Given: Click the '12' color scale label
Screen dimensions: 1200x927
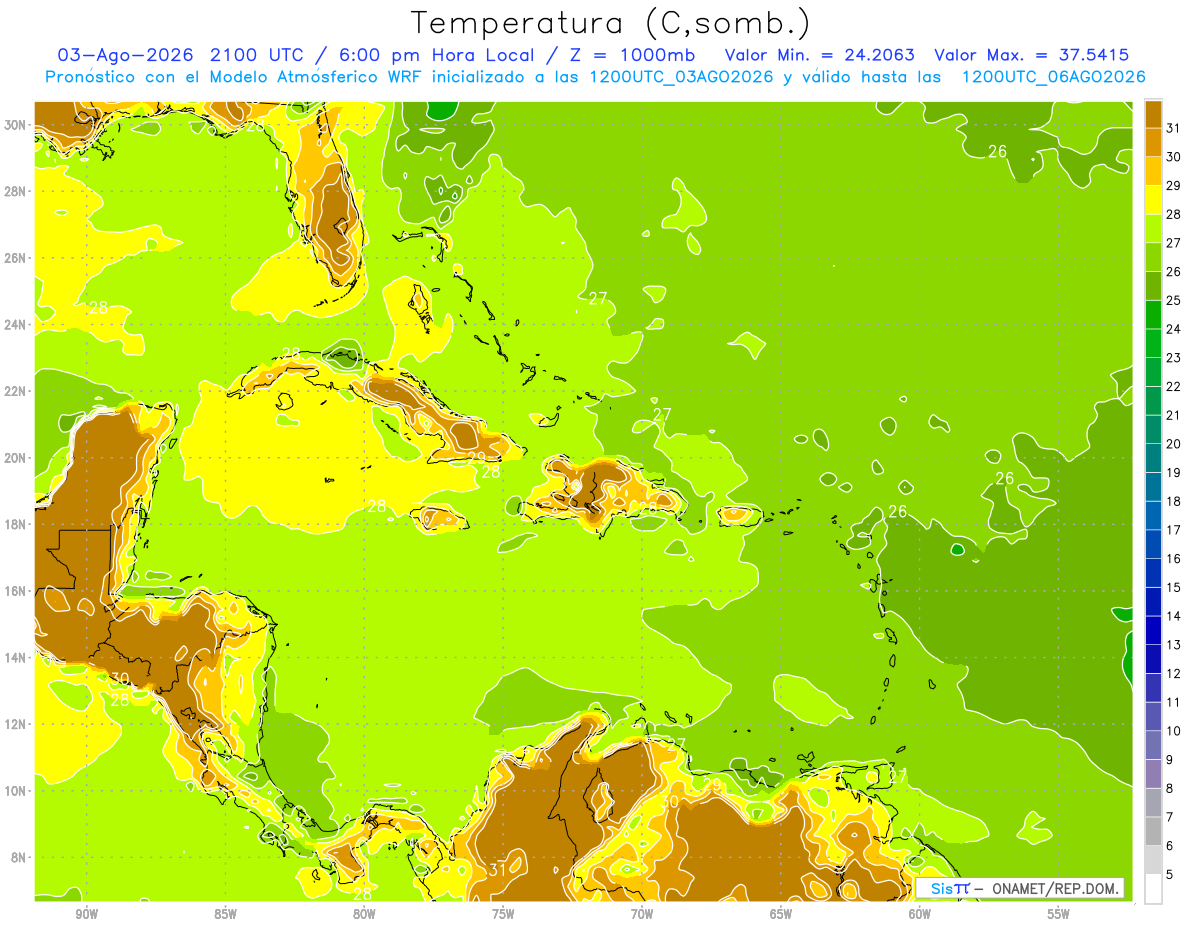Looking at the screenshot, I should pyautogui.click(x=1173, y=673).
